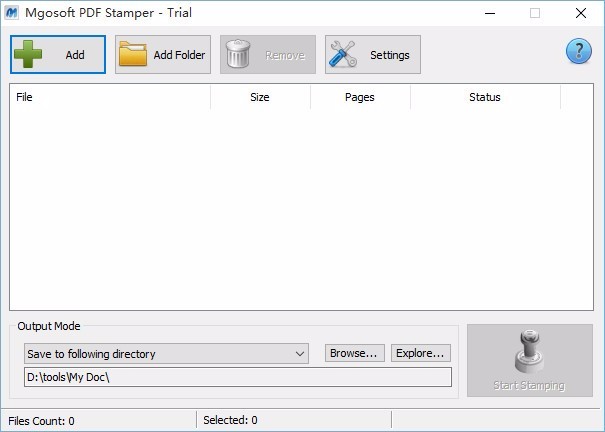Screen dimensions: 605x432
Task: Open help via blue question mark icon
Action: click(578, 51)
